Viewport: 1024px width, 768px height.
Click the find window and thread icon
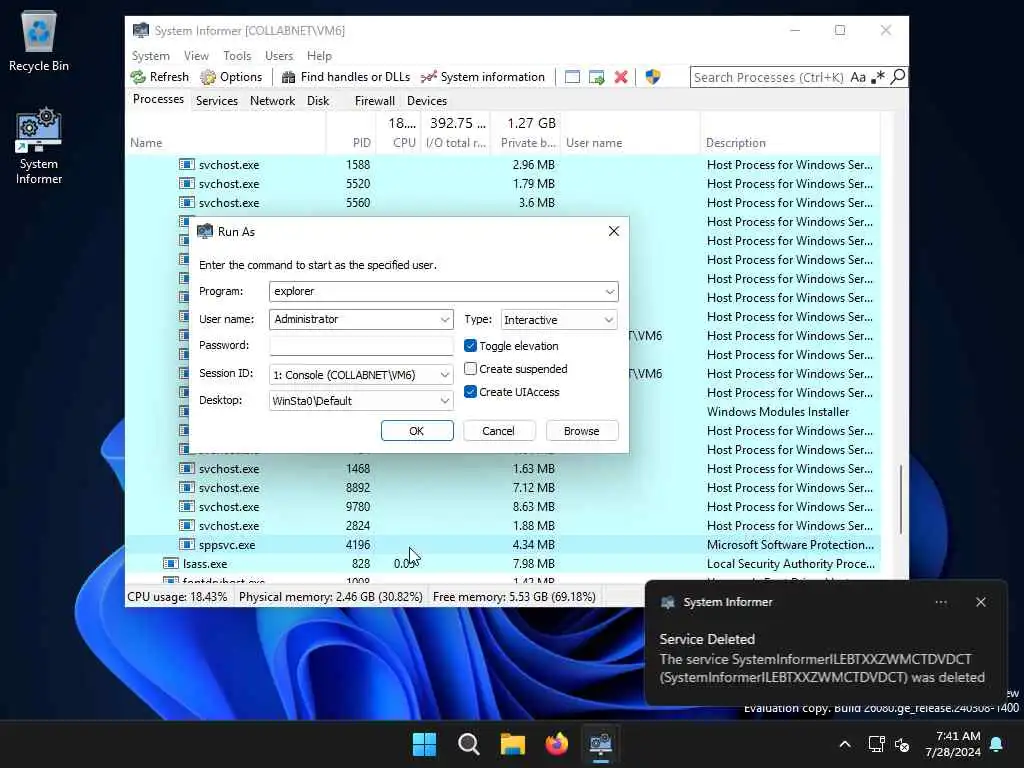point(596,77)
